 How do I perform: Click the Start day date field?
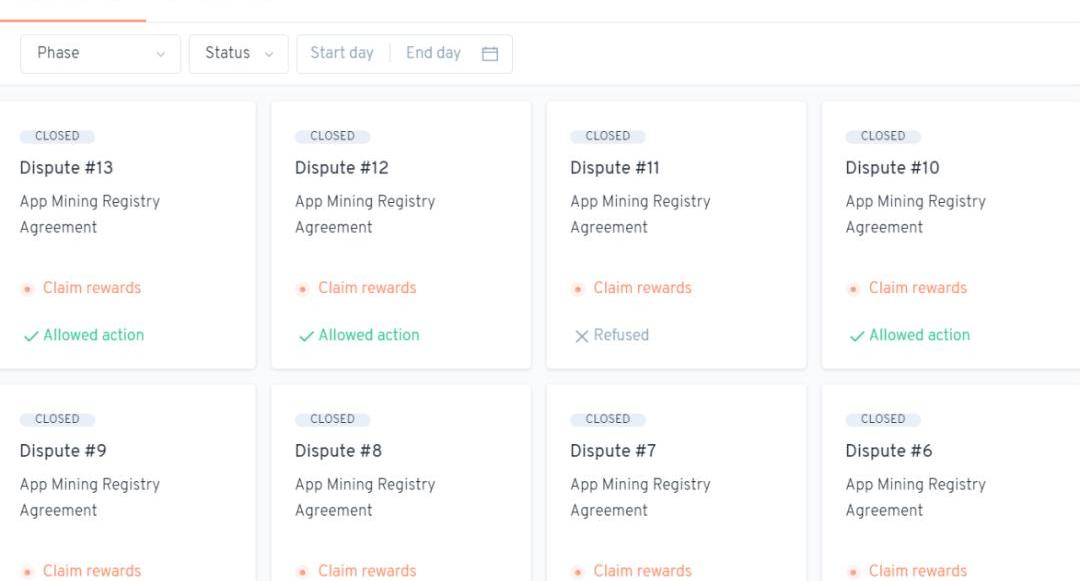342,53
